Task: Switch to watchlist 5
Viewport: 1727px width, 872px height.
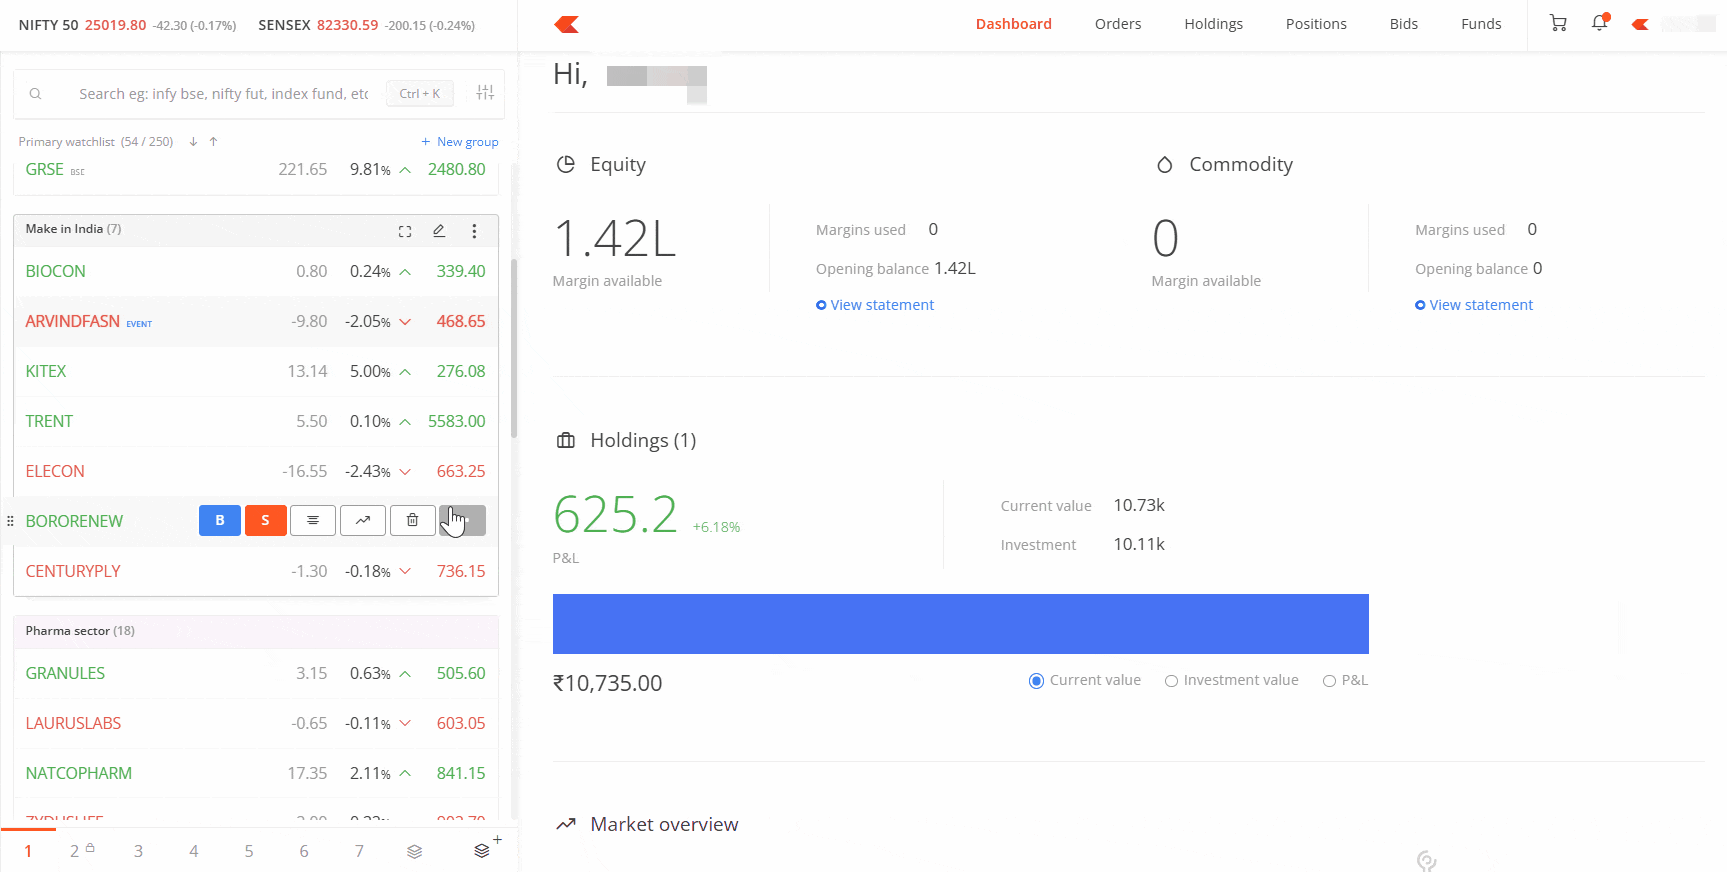Action: click(249, 851)
